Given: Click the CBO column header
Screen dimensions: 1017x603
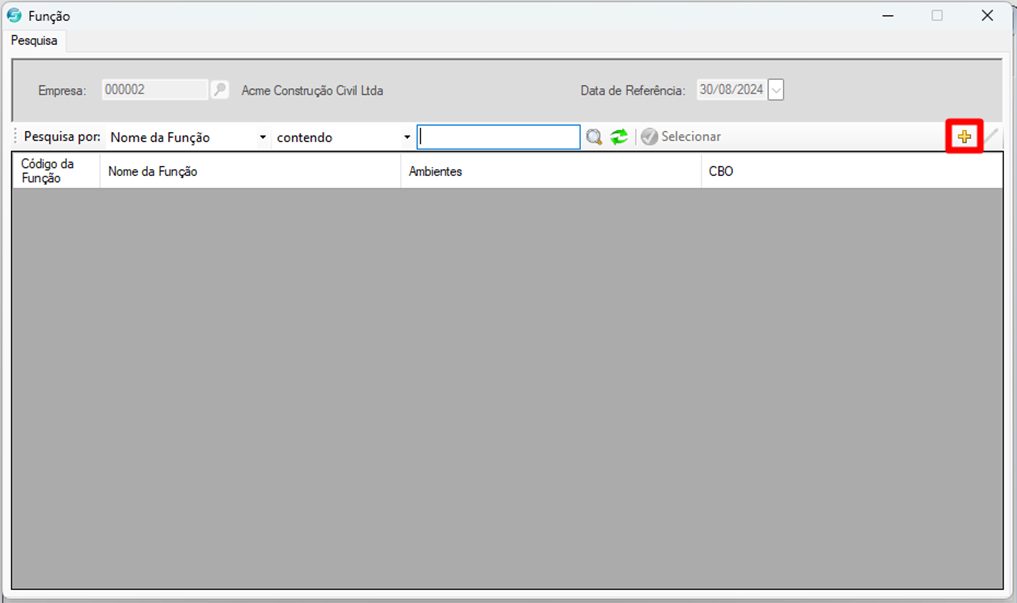Looking at the screenshot, I should click(850, 171).
